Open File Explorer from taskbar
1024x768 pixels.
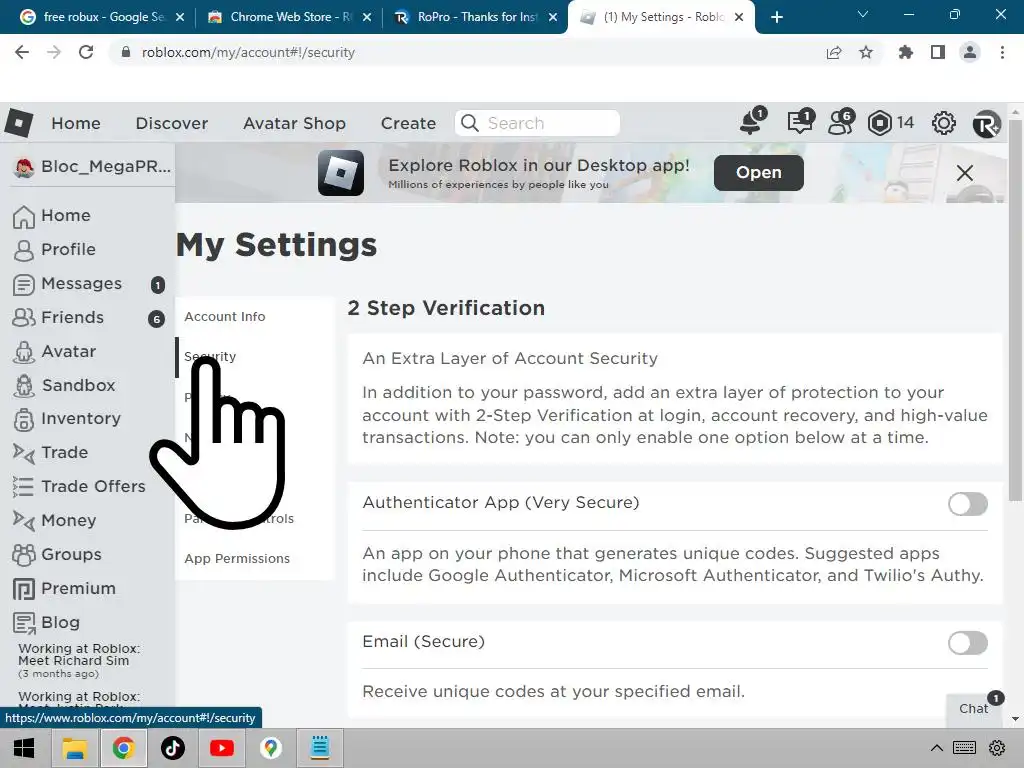pos(74,748)
